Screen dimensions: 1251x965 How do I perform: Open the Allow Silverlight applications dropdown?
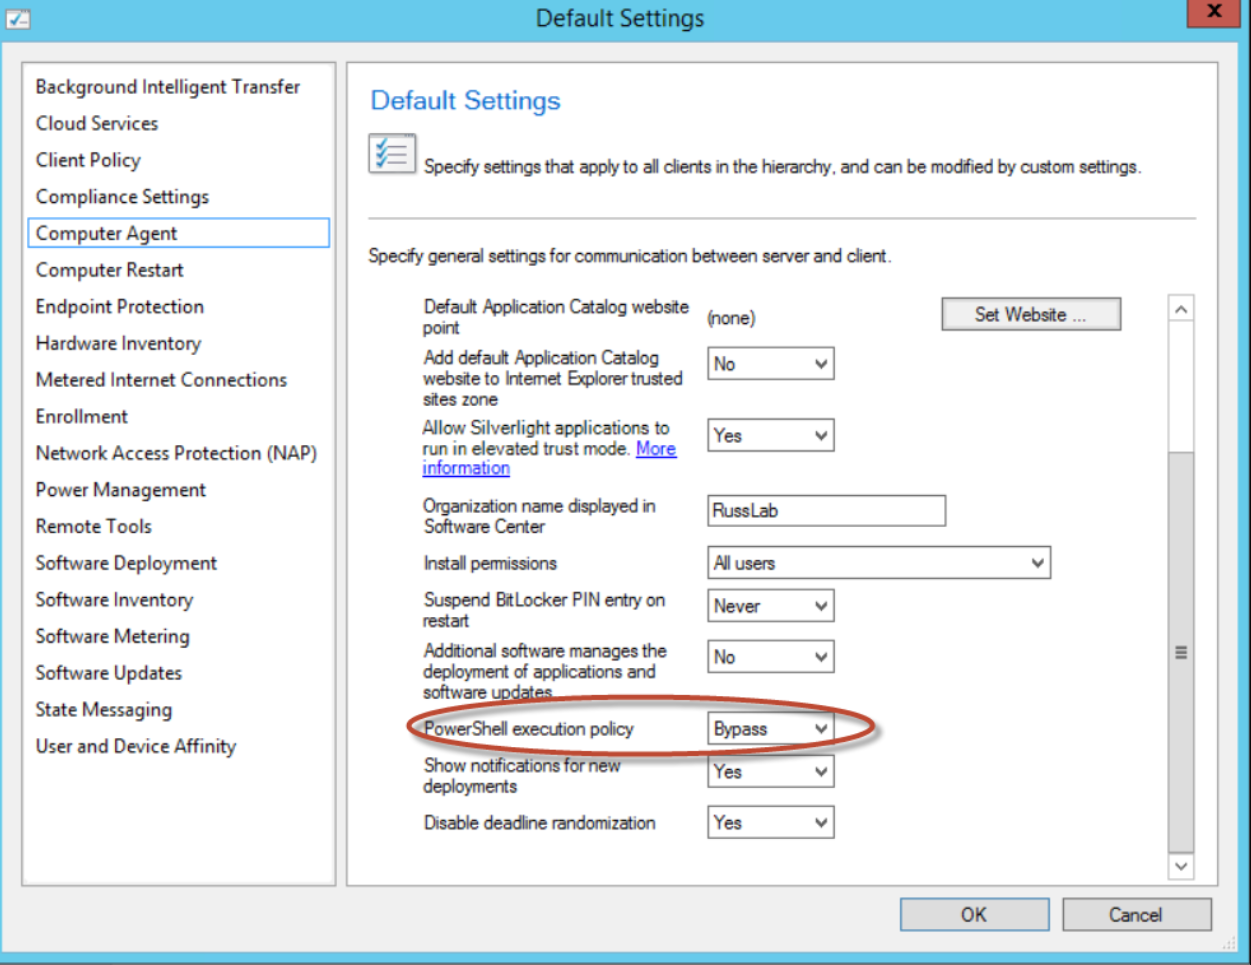pos(770,436)
